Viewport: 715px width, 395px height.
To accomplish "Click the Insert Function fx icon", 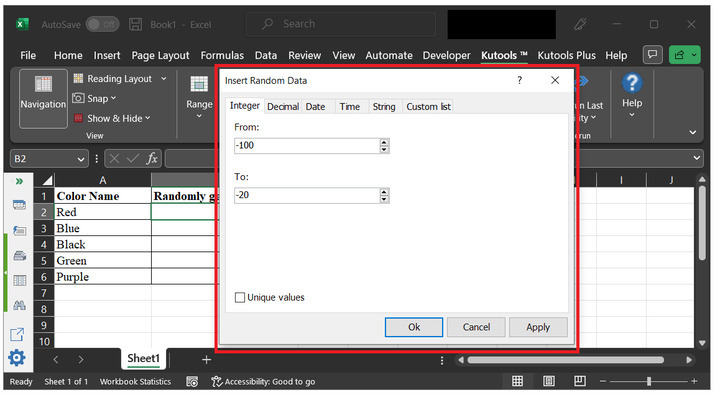I will coord(152,159).
